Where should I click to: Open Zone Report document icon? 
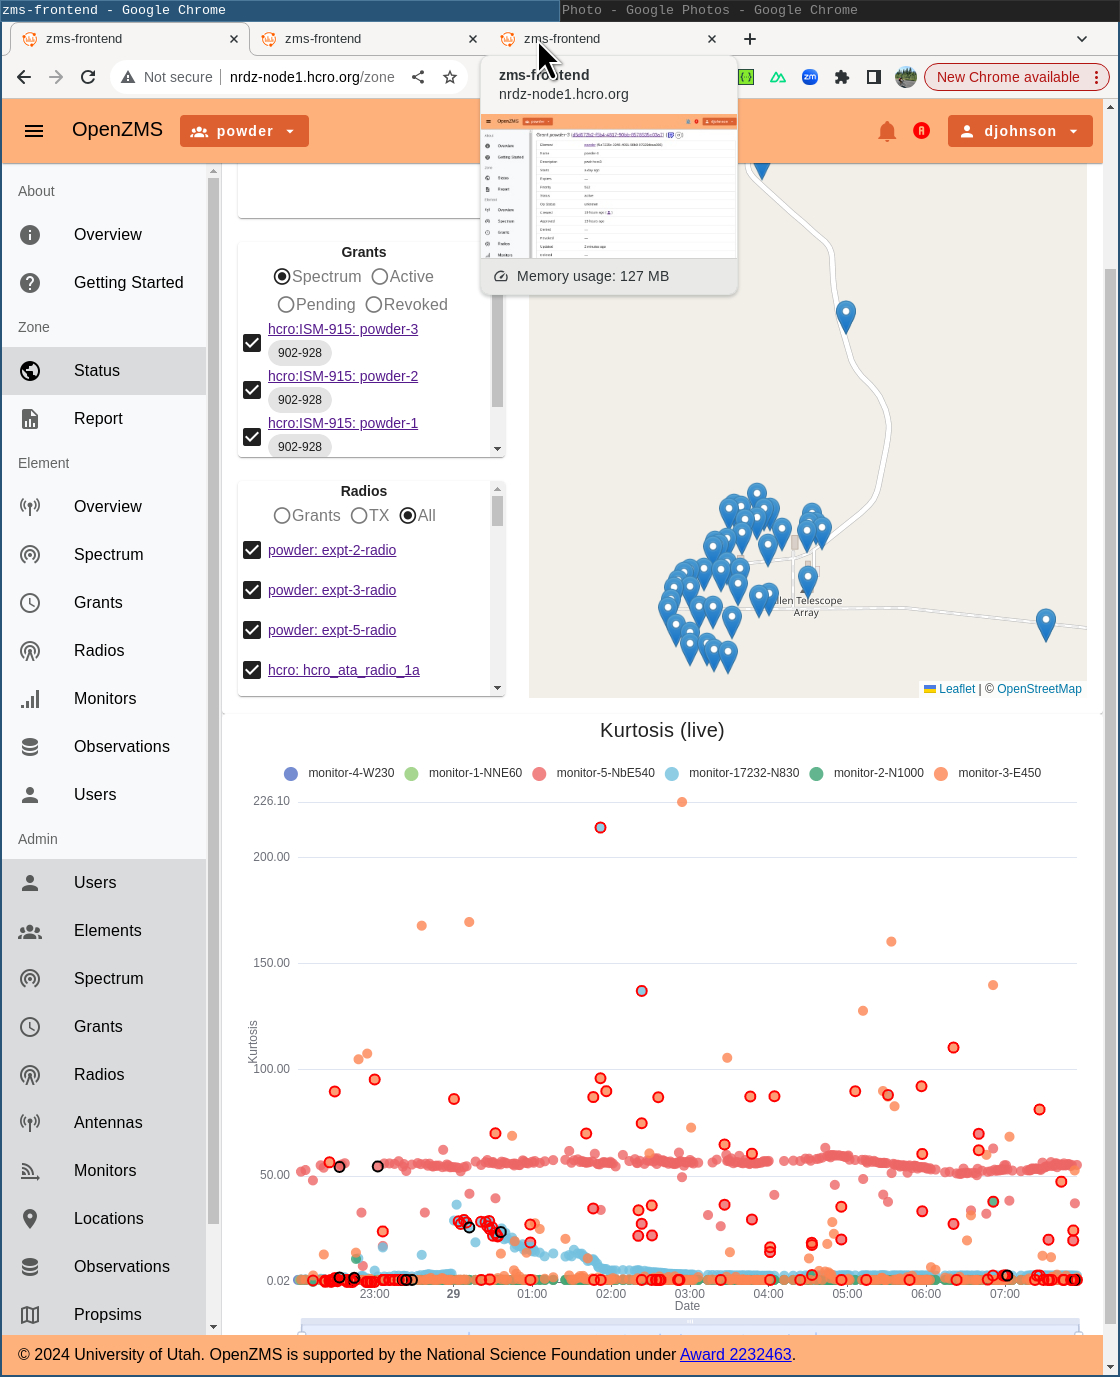pyautogui.click(x=30, y=419)
